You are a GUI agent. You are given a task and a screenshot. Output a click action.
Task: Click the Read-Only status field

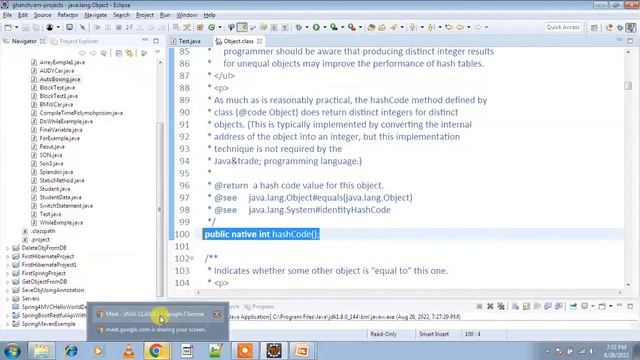click(x=383, y=334)
